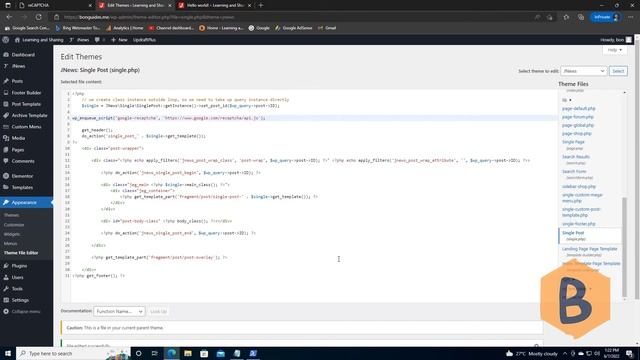
Task: Open the Templates sidebar menu
Action: (22, 187)
